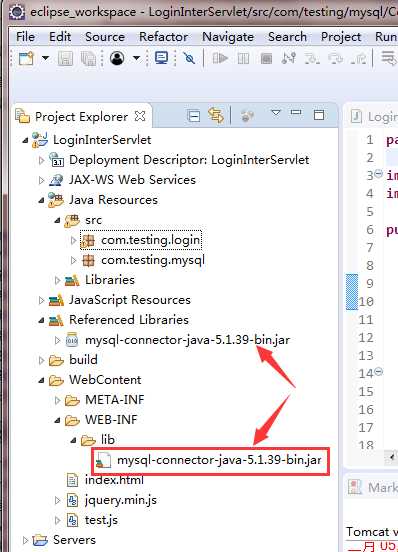This screenshot has height=552, width=398.
Task: Expand the com.testing.mysql package
Action: tap(73, 261)
